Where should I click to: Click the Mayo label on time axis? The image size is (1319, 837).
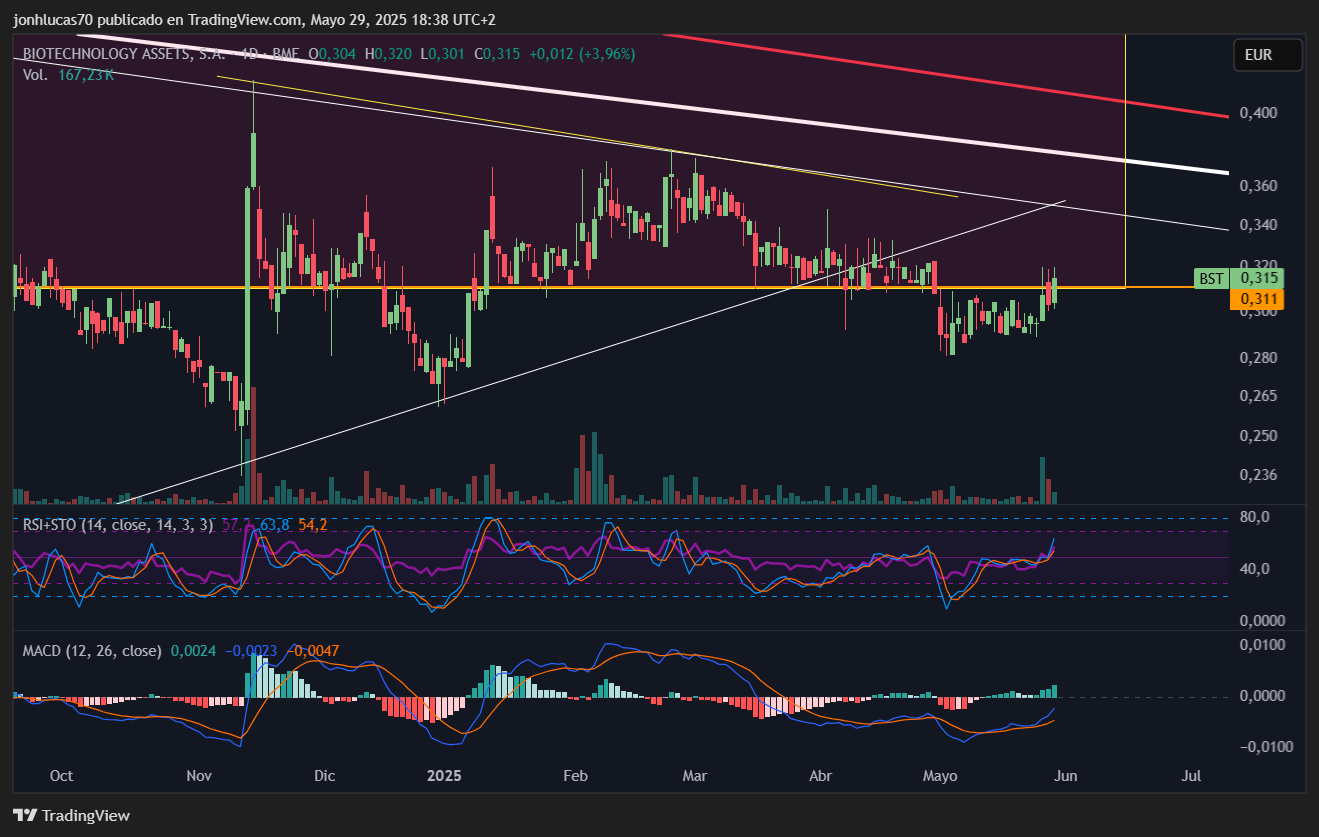tap(940, 776)
